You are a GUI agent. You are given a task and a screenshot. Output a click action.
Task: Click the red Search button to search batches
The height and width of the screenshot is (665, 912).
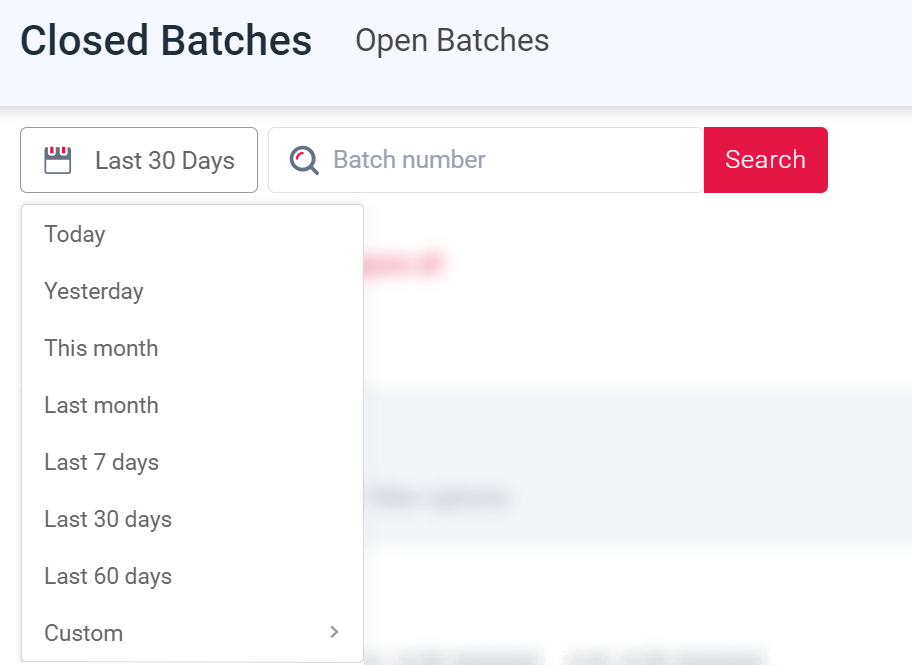765,159
